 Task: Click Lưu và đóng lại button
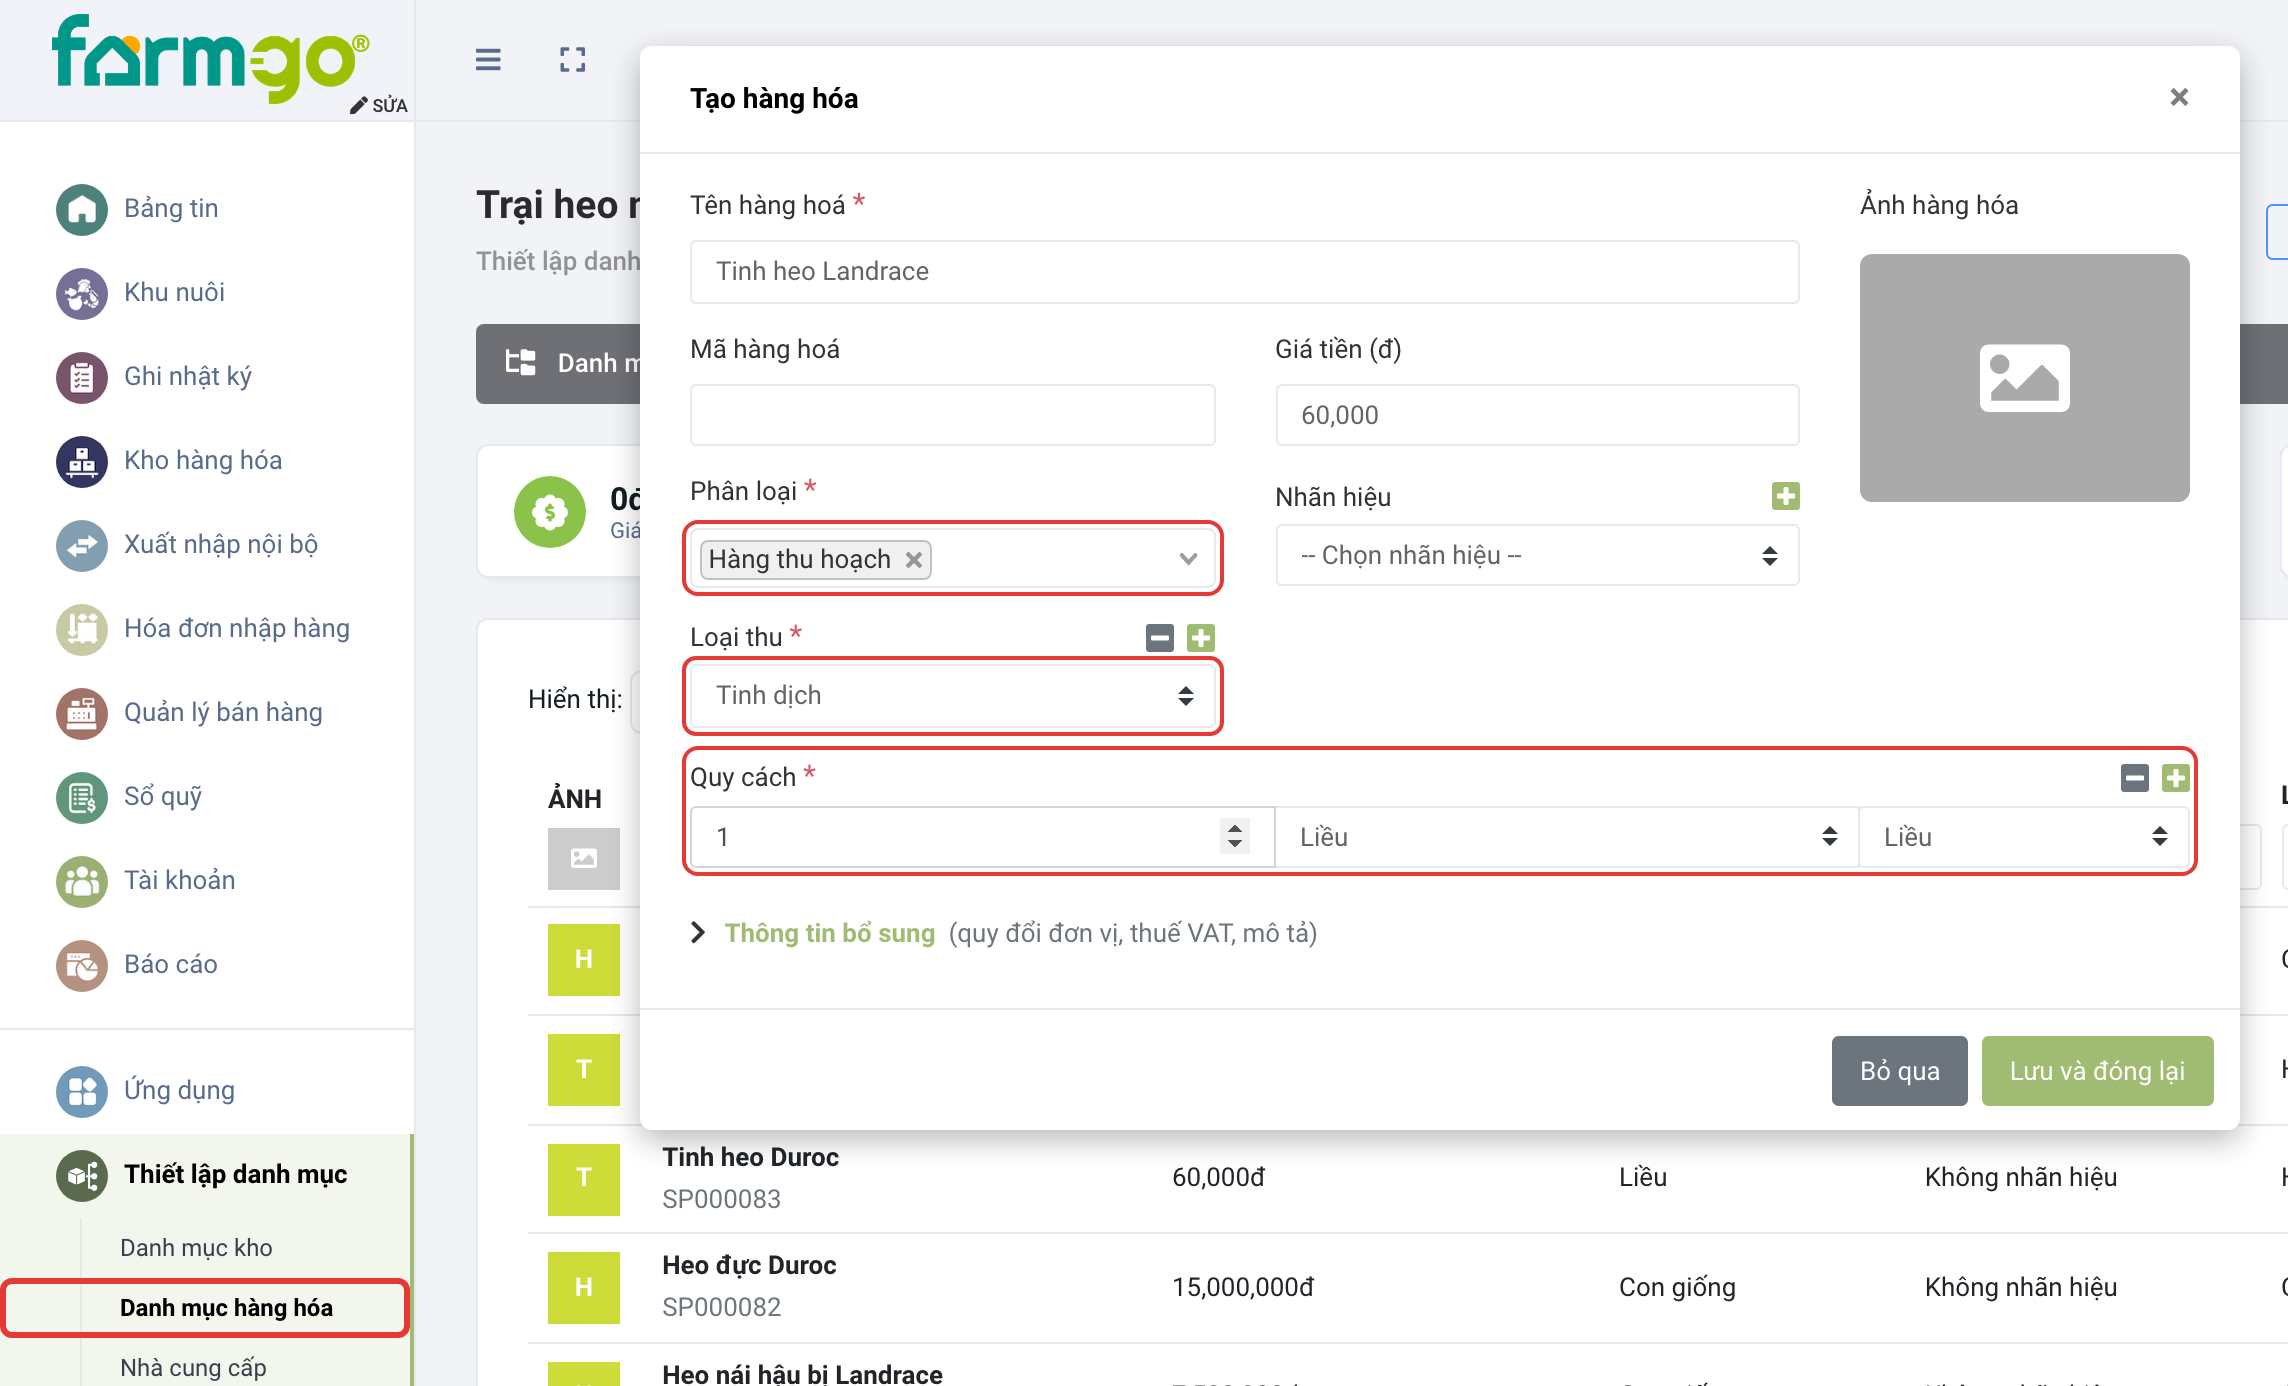point(2097,1071)
